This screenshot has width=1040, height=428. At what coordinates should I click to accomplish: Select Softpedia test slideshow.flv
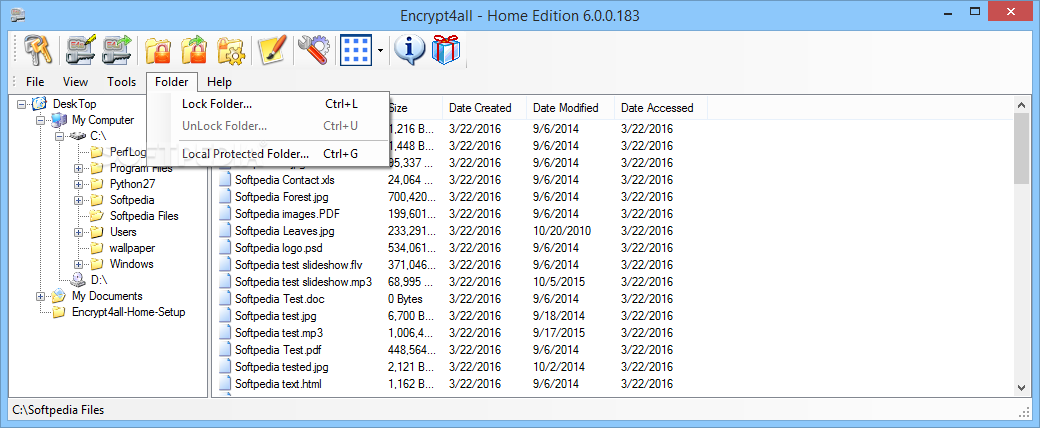[x=299, y=265]
